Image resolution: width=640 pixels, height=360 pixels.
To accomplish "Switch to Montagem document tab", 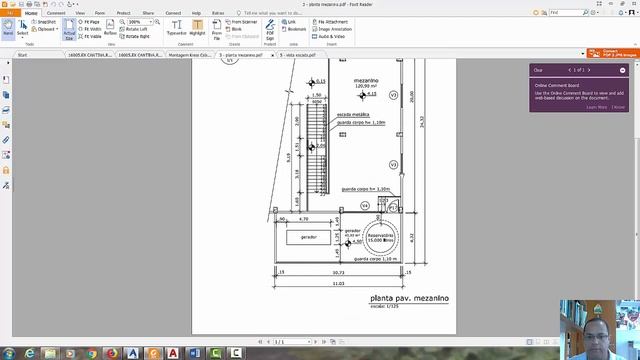I will coord(189,55).
